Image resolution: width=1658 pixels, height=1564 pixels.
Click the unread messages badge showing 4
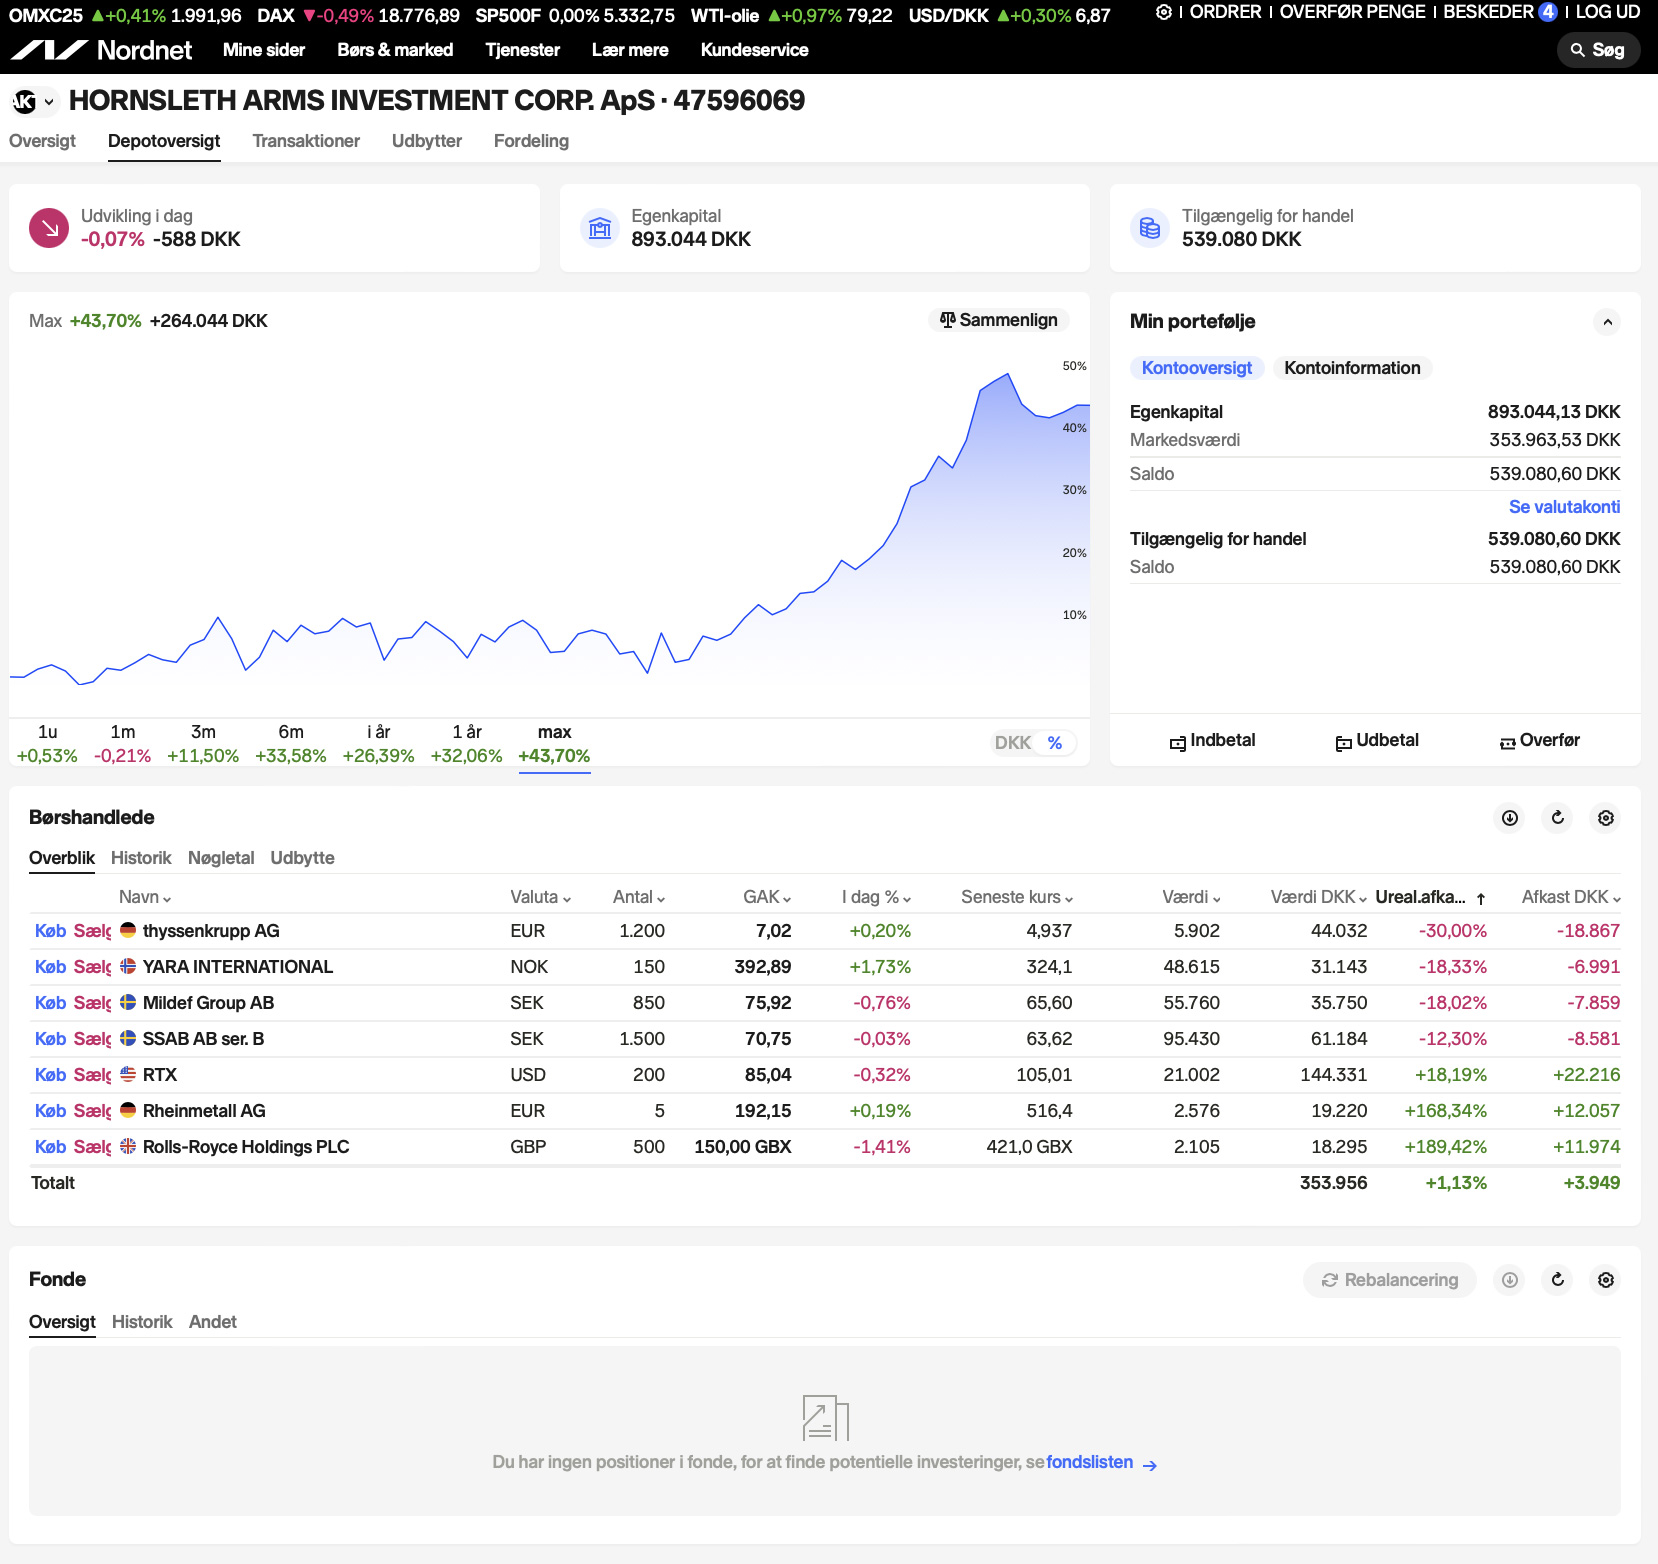click(x=1548, y=12)
